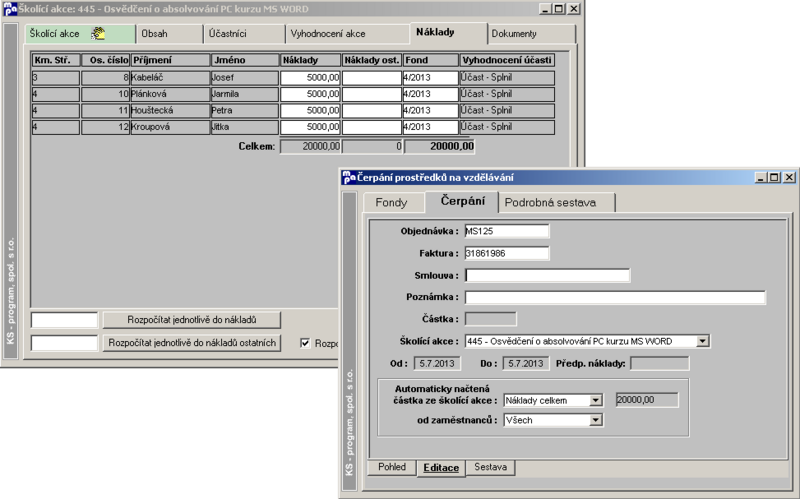Open the Školící akce tab with hand icon
Image resolution: width=800 pixels, height=499 pixels.
point(80,34)
